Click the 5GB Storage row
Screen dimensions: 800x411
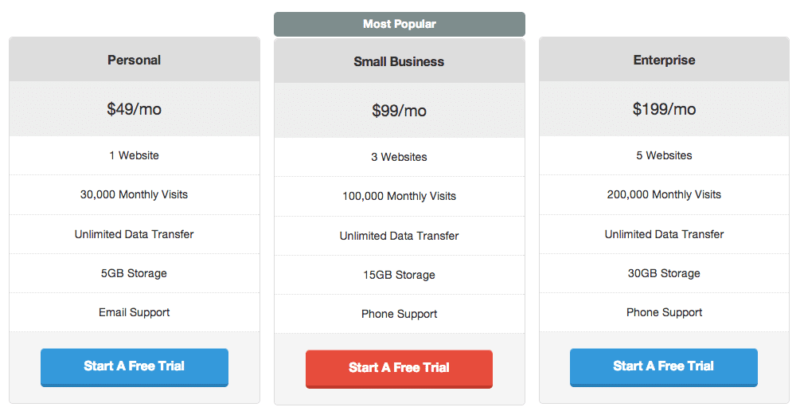[x=134, y=273]
